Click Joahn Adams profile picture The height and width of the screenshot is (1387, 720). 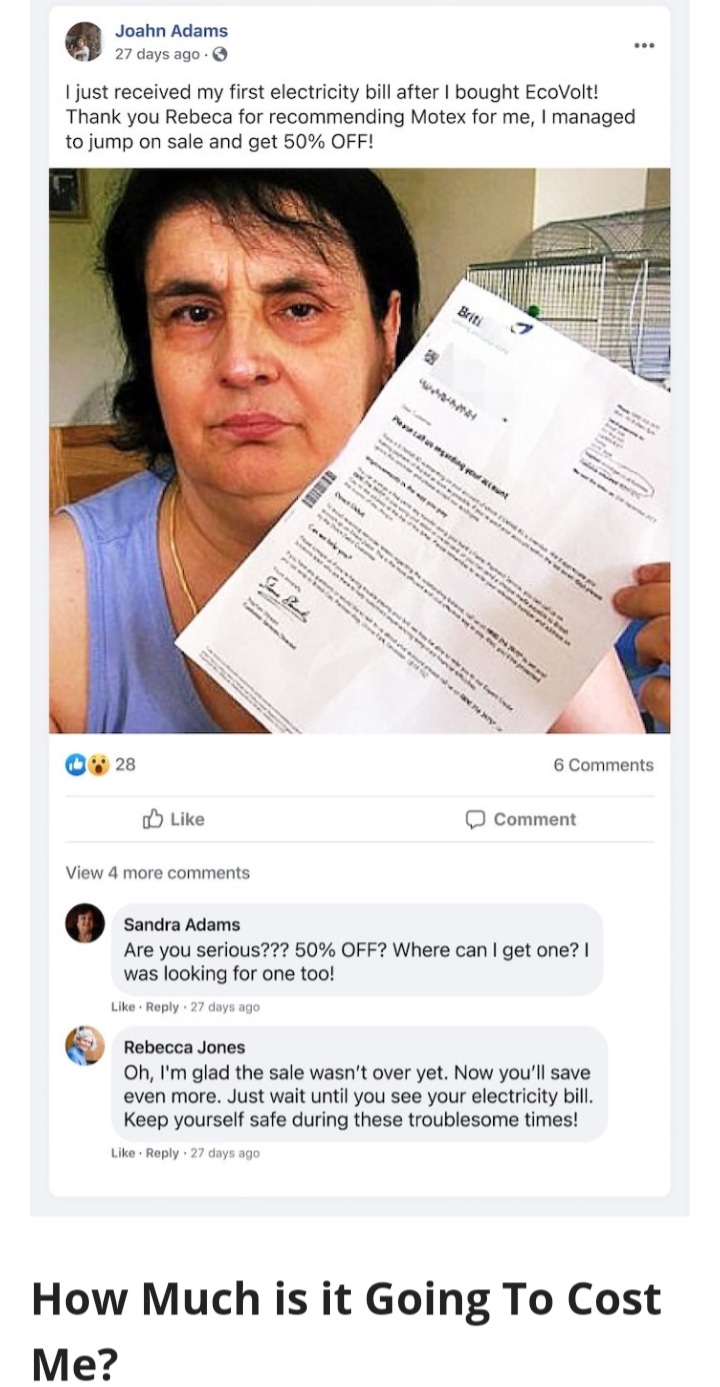(84, 42)
